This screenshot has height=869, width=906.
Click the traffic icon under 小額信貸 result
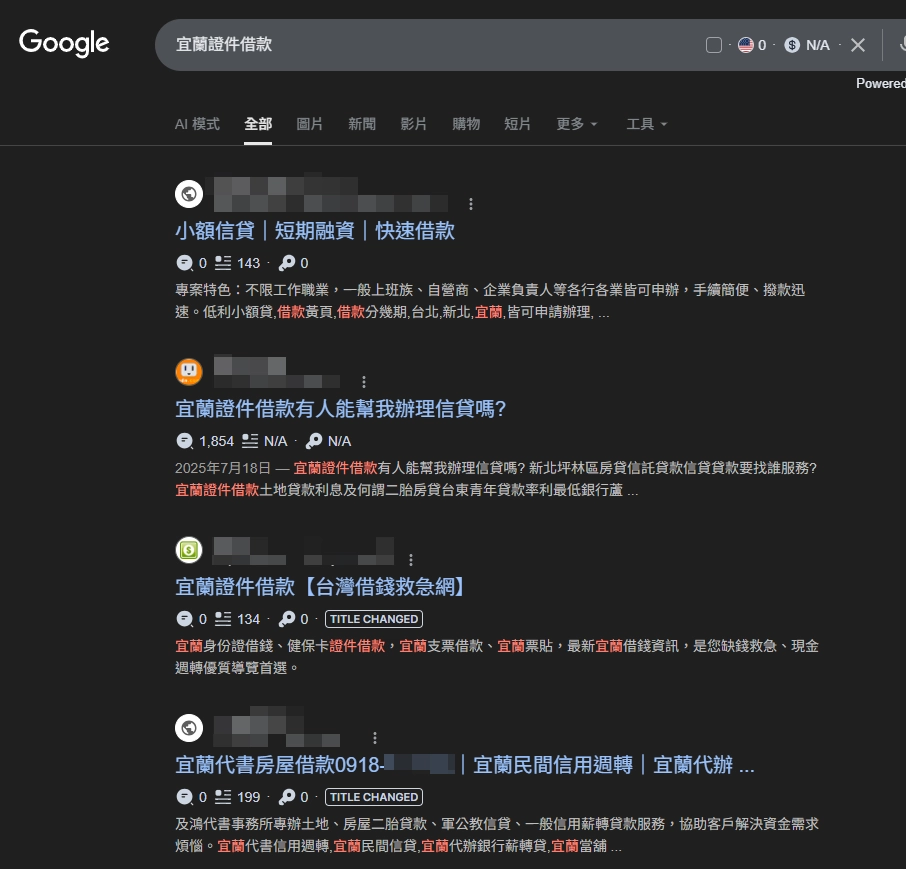coord(184,263)
